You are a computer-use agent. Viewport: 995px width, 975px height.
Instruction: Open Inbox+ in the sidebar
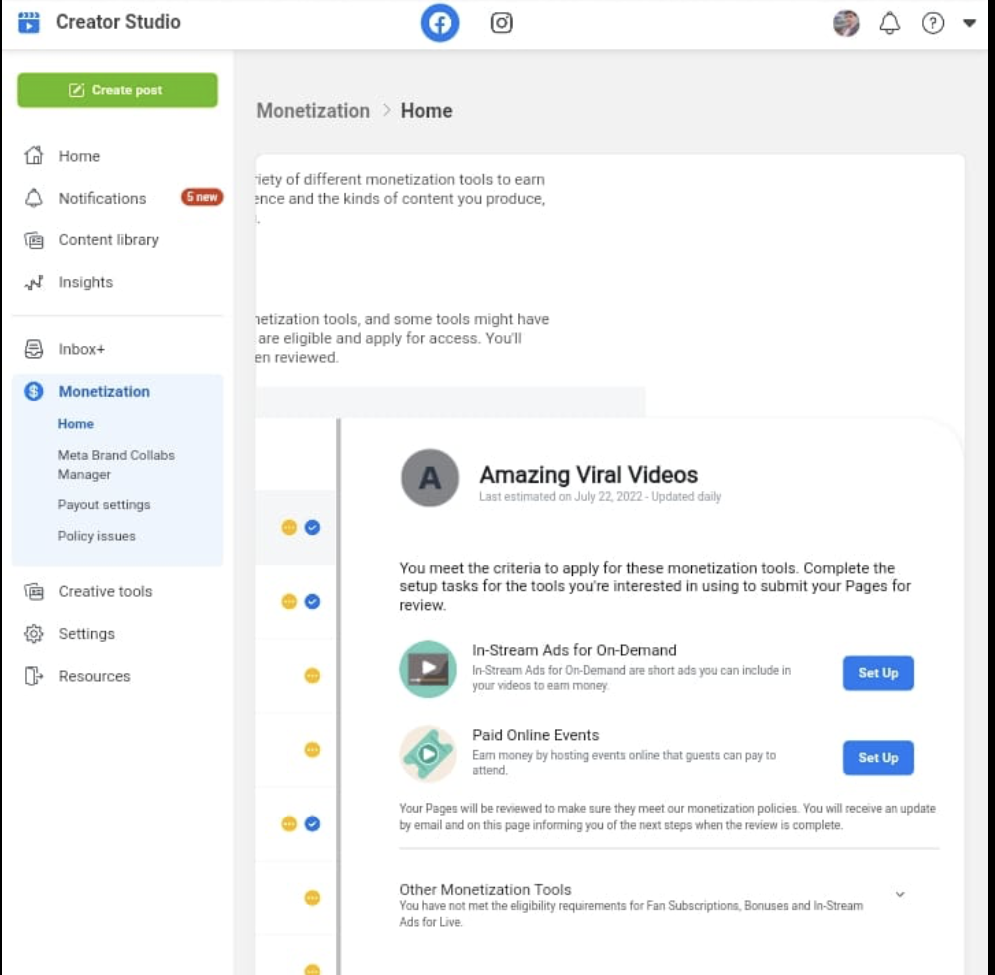click(x=82, y=349)
